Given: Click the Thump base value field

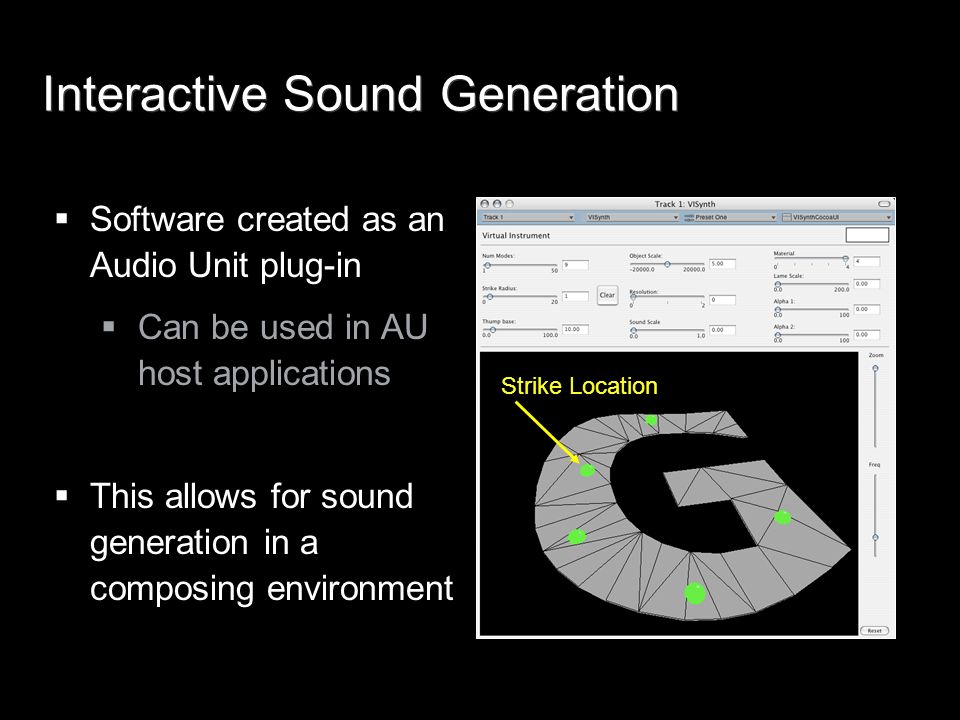Looking at the screenshot, I should coord(575,329).
